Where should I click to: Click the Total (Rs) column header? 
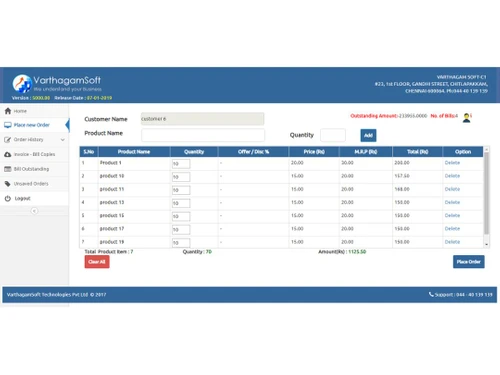[418, 152]
